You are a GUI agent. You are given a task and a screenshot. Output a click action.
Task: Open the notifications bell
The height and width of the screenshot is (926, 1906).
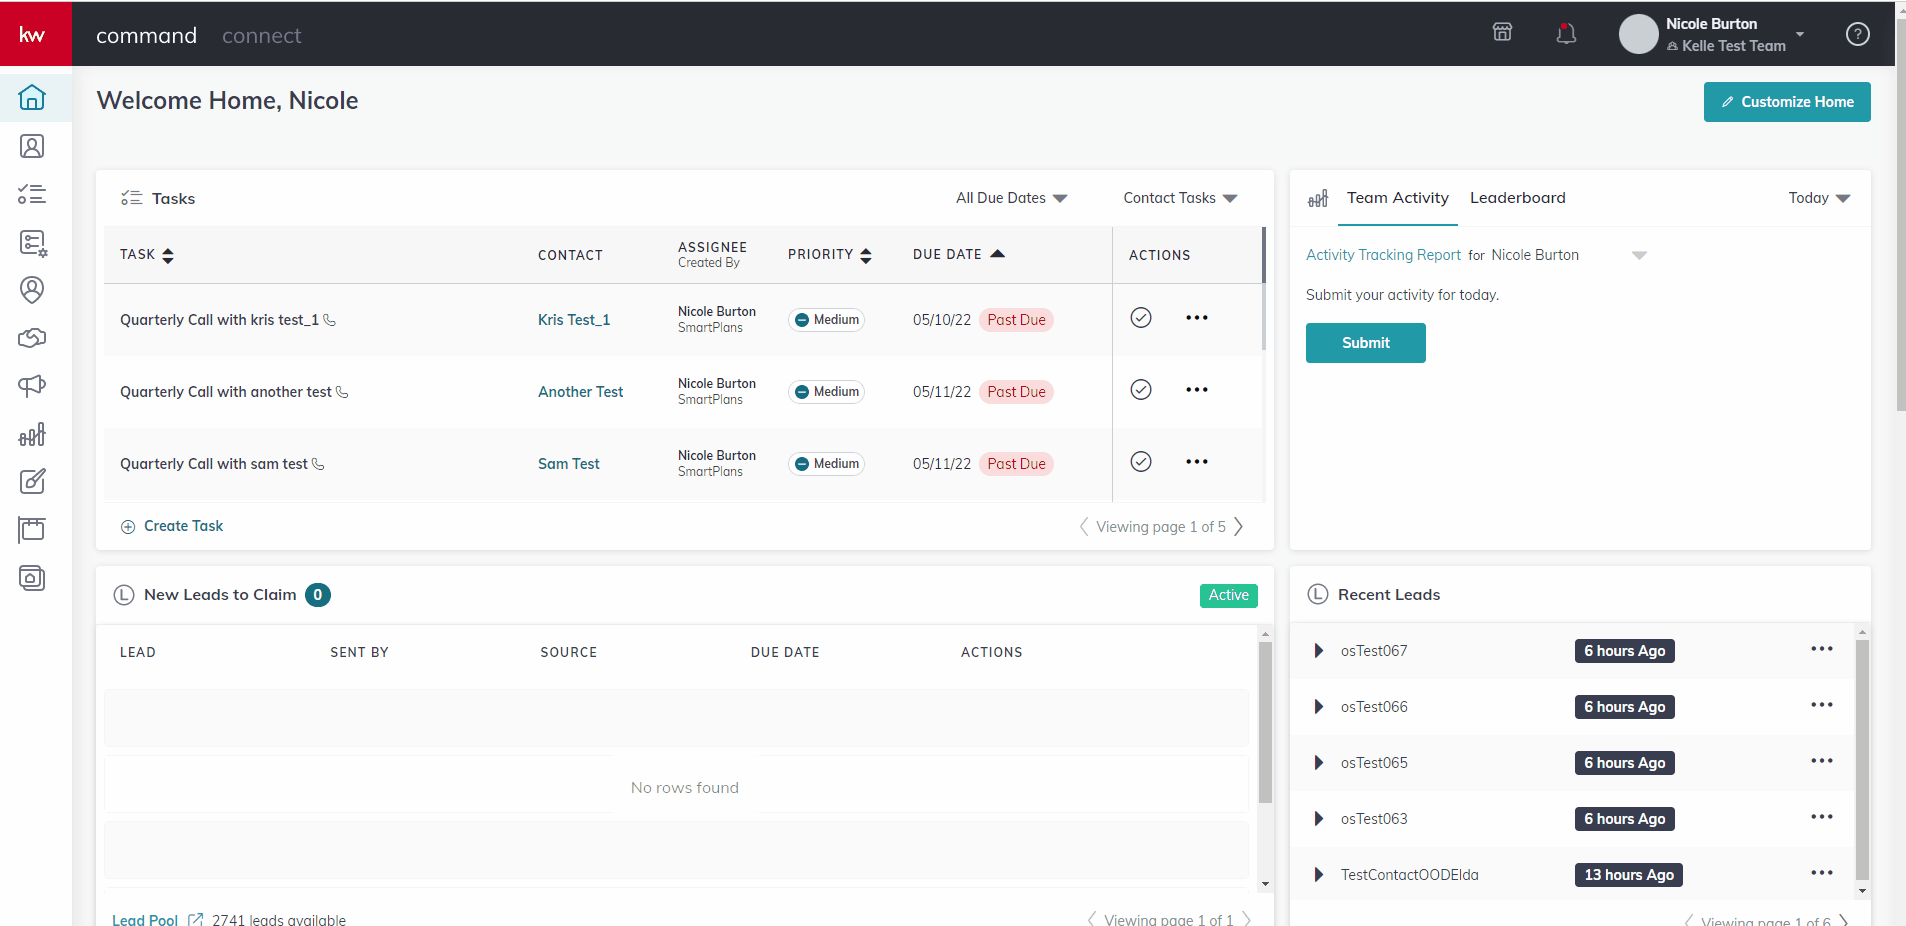point(1566,34)
